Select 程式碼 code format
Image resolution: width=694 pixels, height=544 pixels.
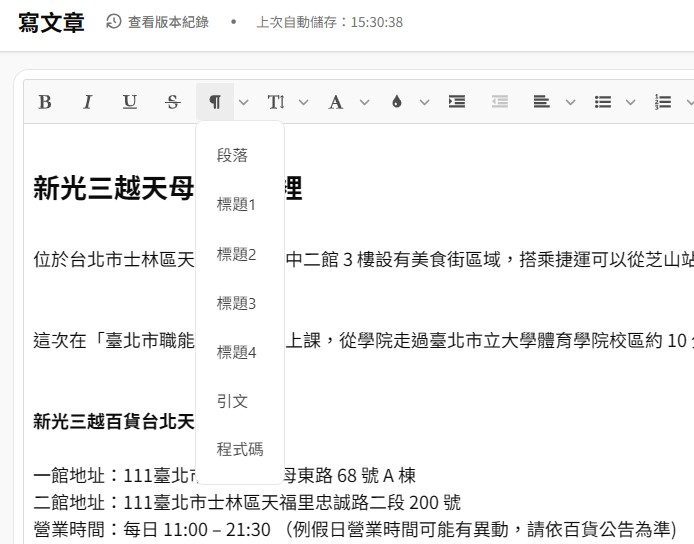point(239,449)
